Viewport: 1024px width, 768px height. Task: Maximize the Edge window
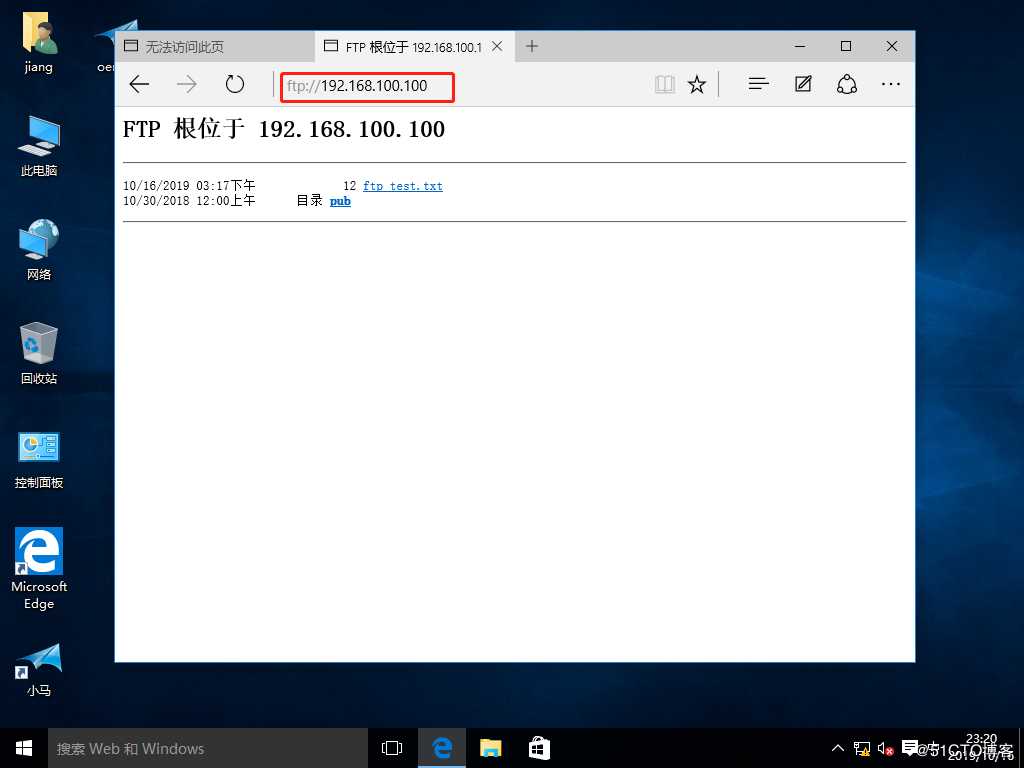[846, 46]
